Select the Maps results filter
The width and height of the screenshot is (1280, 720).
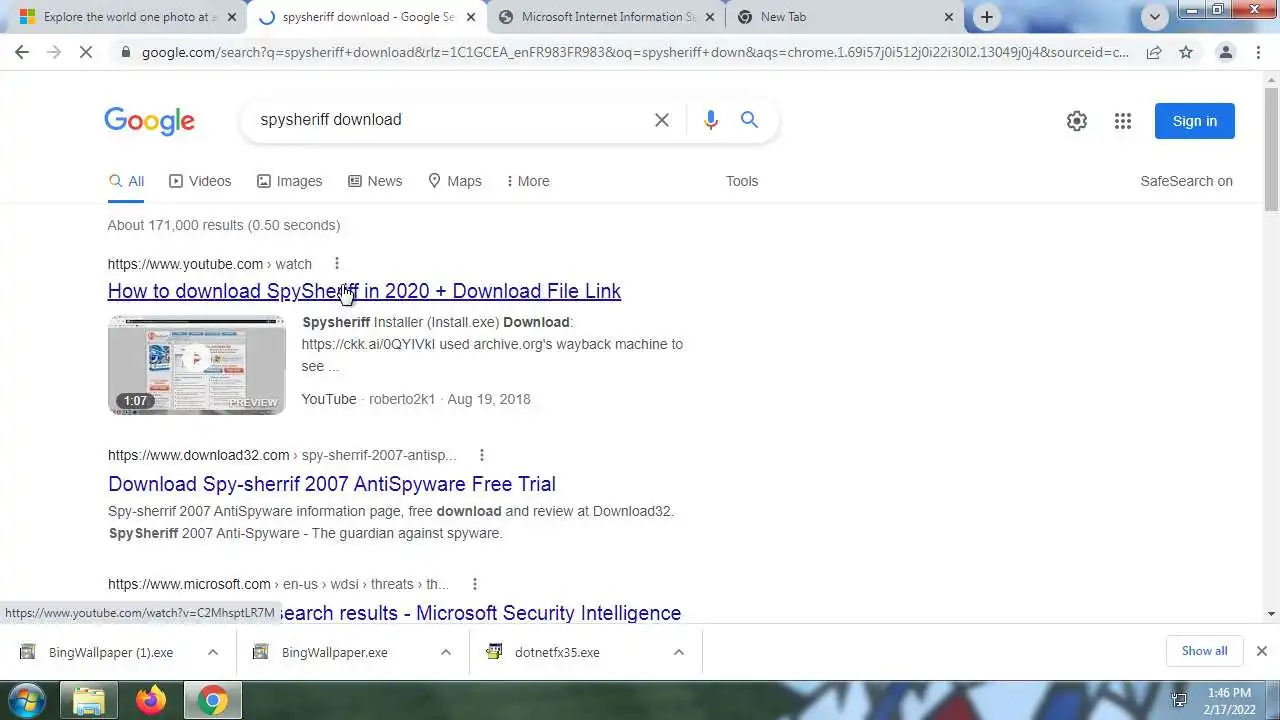(455, 181)
